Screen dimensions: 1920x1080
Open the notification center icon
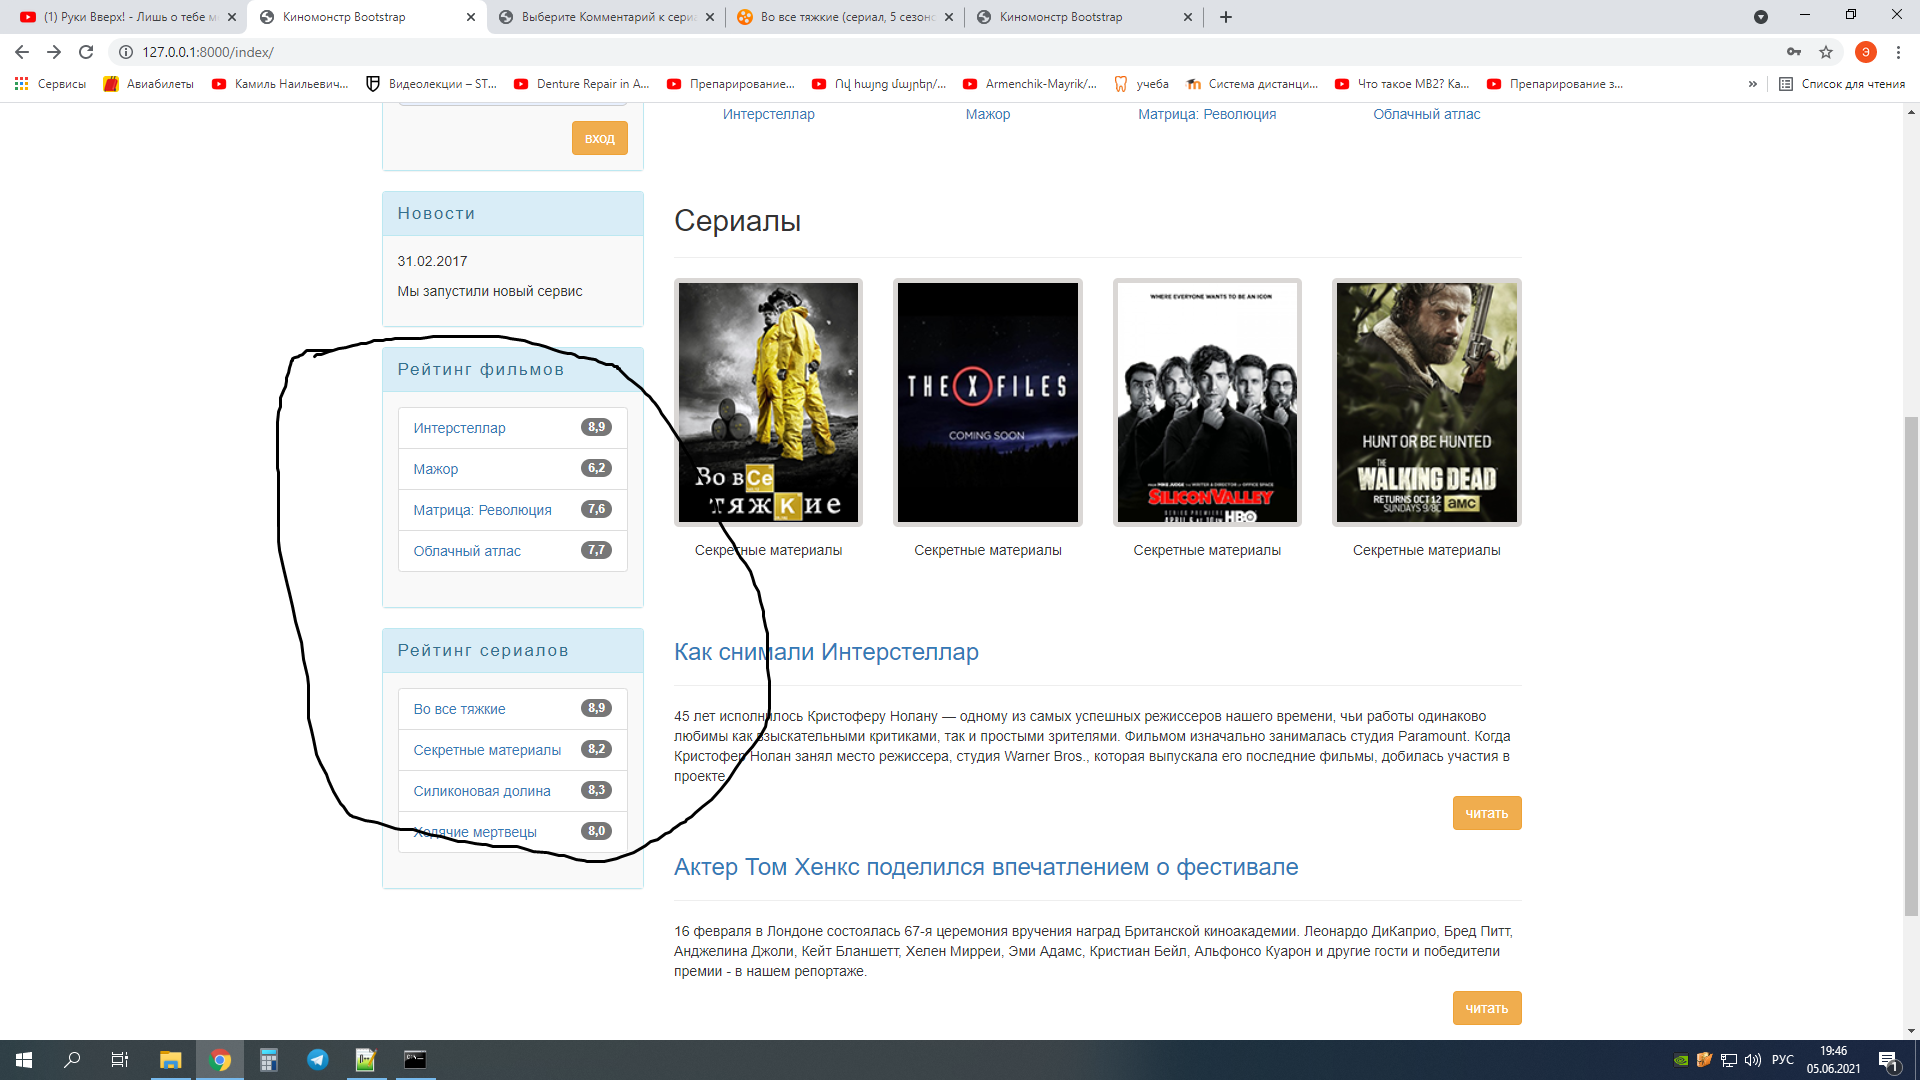click(x=1888, y=1061)
